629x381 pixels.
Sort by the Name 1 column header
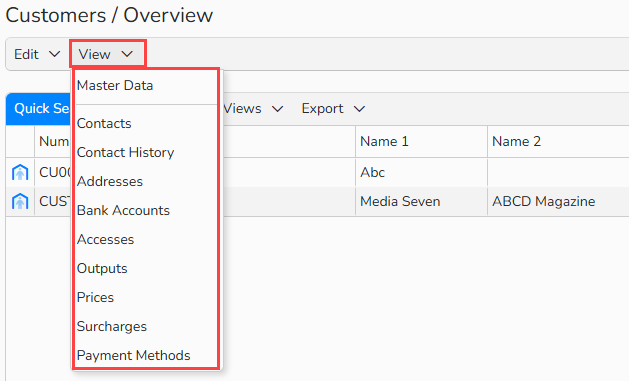pyautogui.click(x=421, y=142)
